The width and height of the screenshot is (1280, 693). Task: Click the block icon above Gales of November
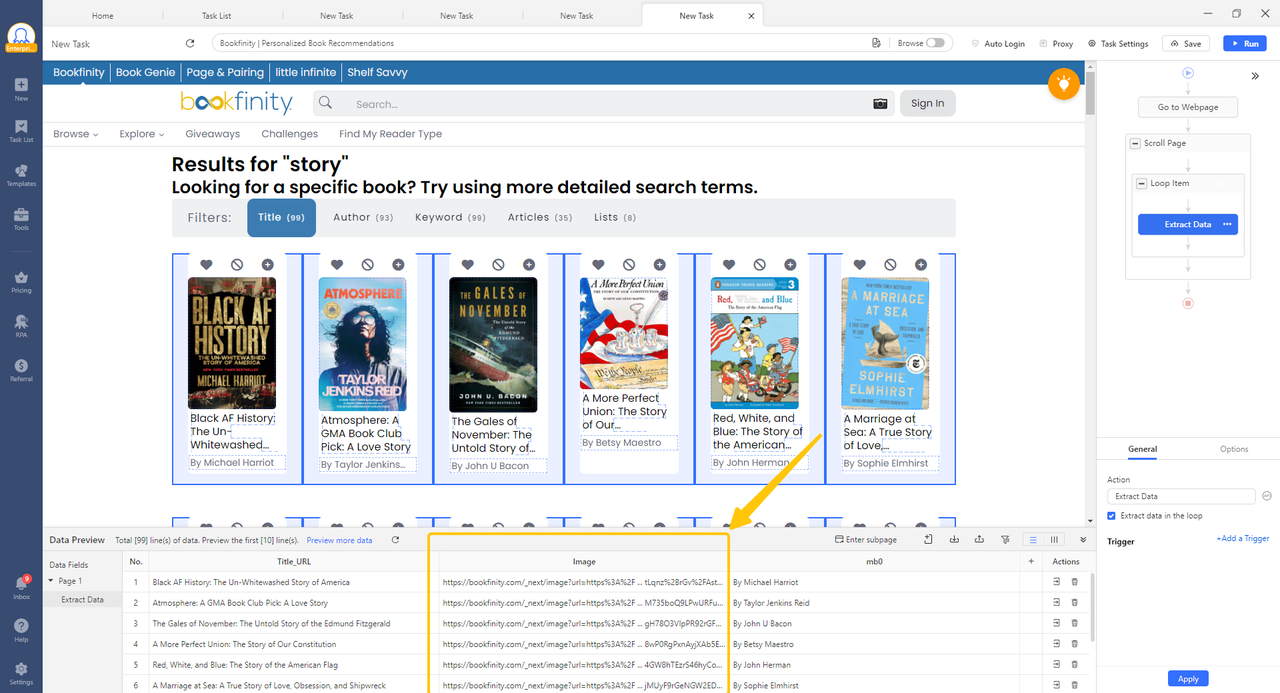click(498, 264)
